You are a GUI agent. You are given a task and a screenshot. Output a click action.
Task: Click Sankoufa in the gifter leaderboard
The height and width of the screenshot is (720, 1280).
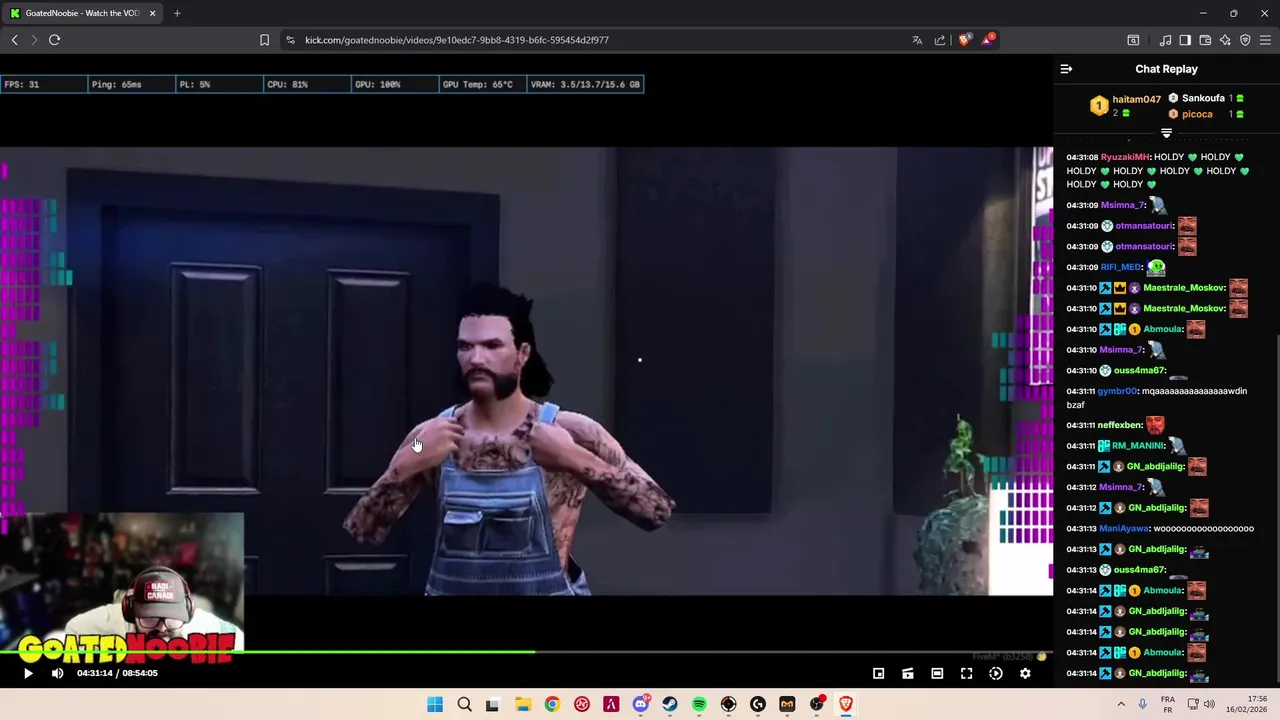pos(1203,98)
